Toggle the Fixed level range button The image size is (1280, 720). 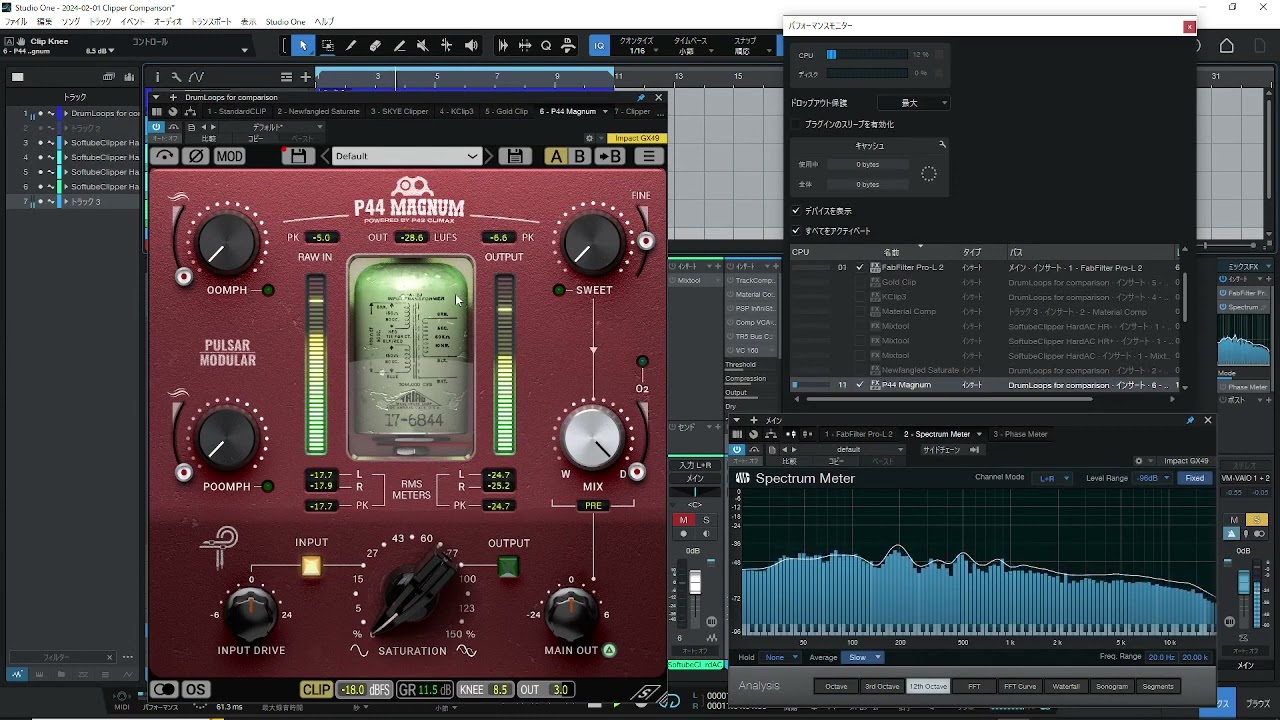pos(1195,478)
